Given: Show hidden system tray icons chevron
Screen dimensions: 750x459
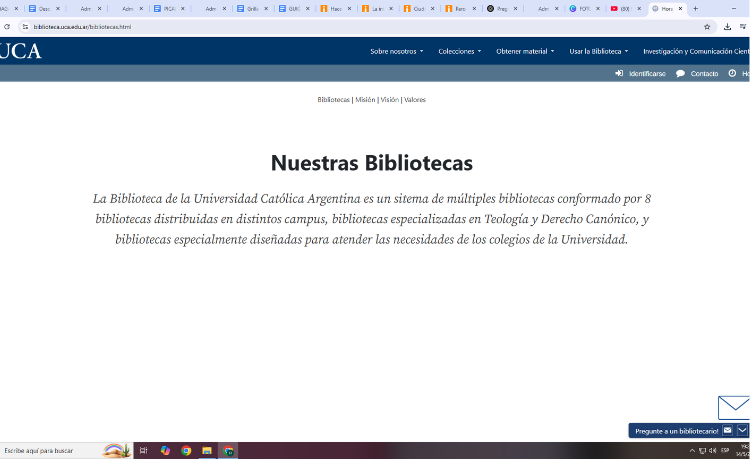Looking at the screenshot, I should pos(692,450).
